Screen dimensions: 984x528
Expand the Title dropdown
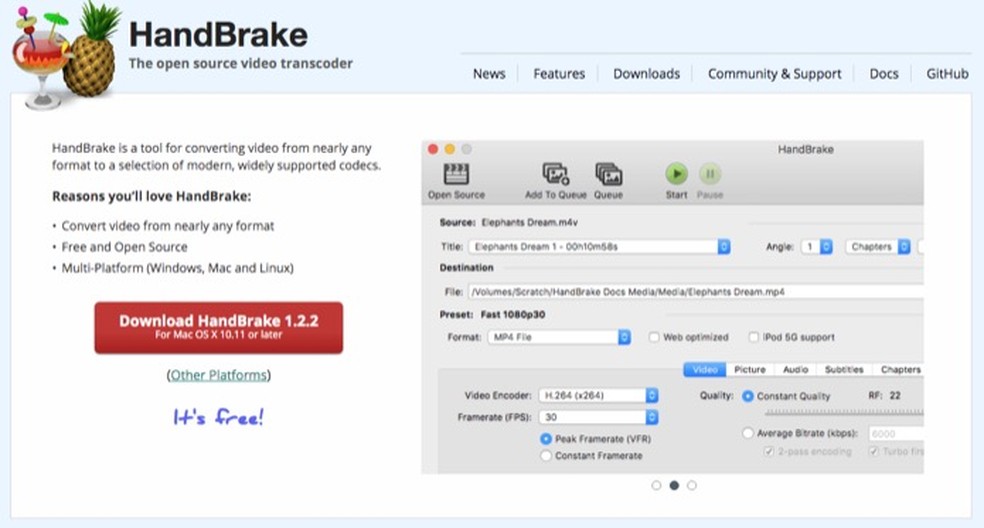[599, 247]
